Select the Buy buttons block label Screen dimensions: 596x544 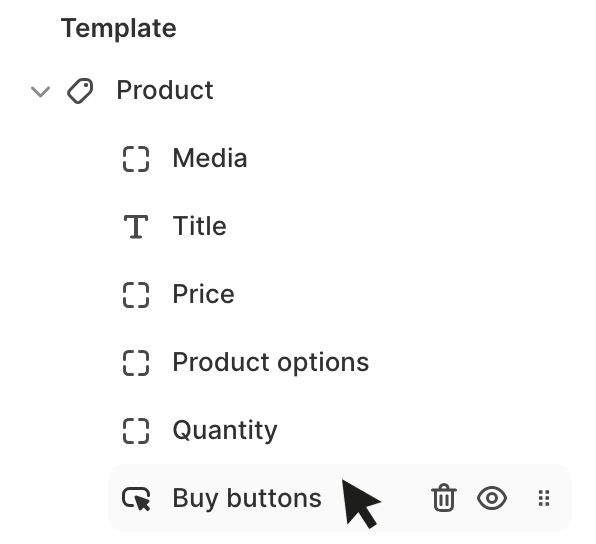click(x=247, y=498)
